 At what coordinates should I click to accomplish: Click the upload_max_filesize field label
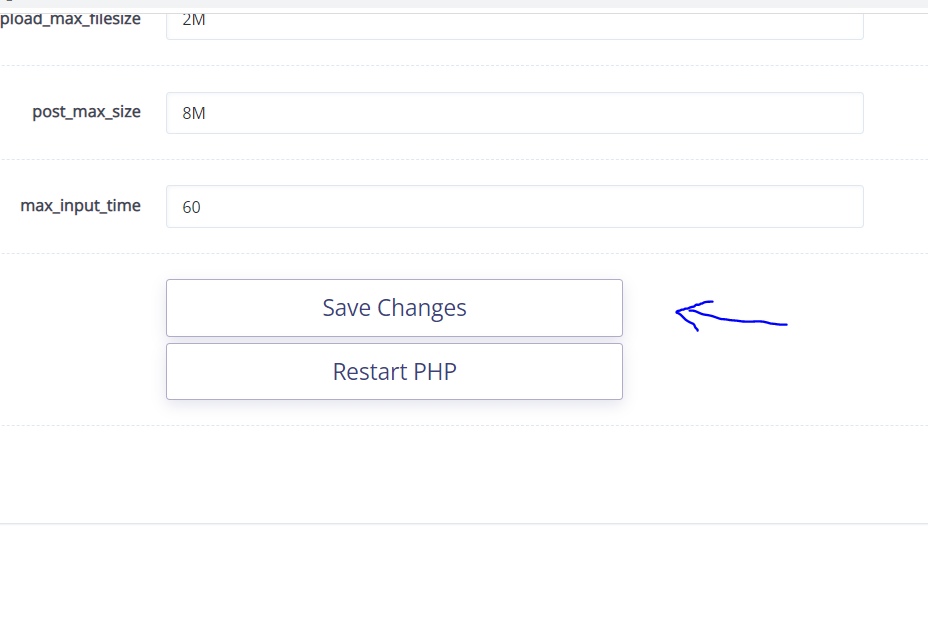(70, 16)
